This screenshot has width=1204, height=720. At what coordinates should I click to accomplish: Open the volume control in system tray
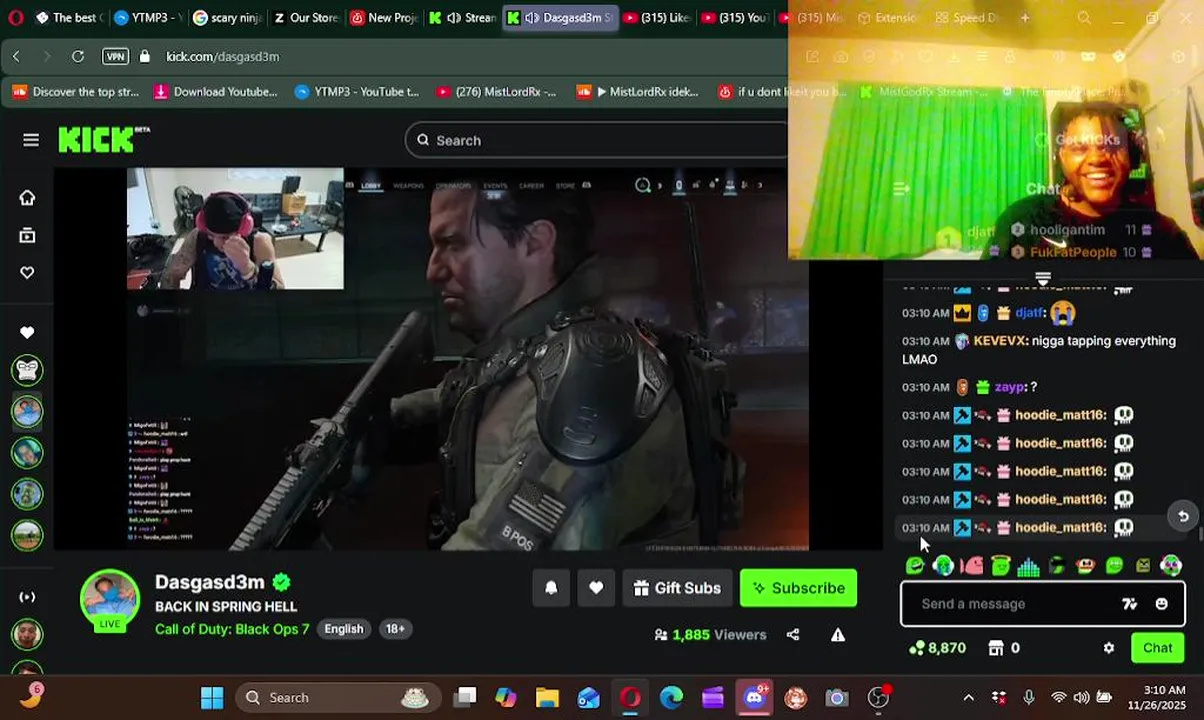(x=1081, y=697)
